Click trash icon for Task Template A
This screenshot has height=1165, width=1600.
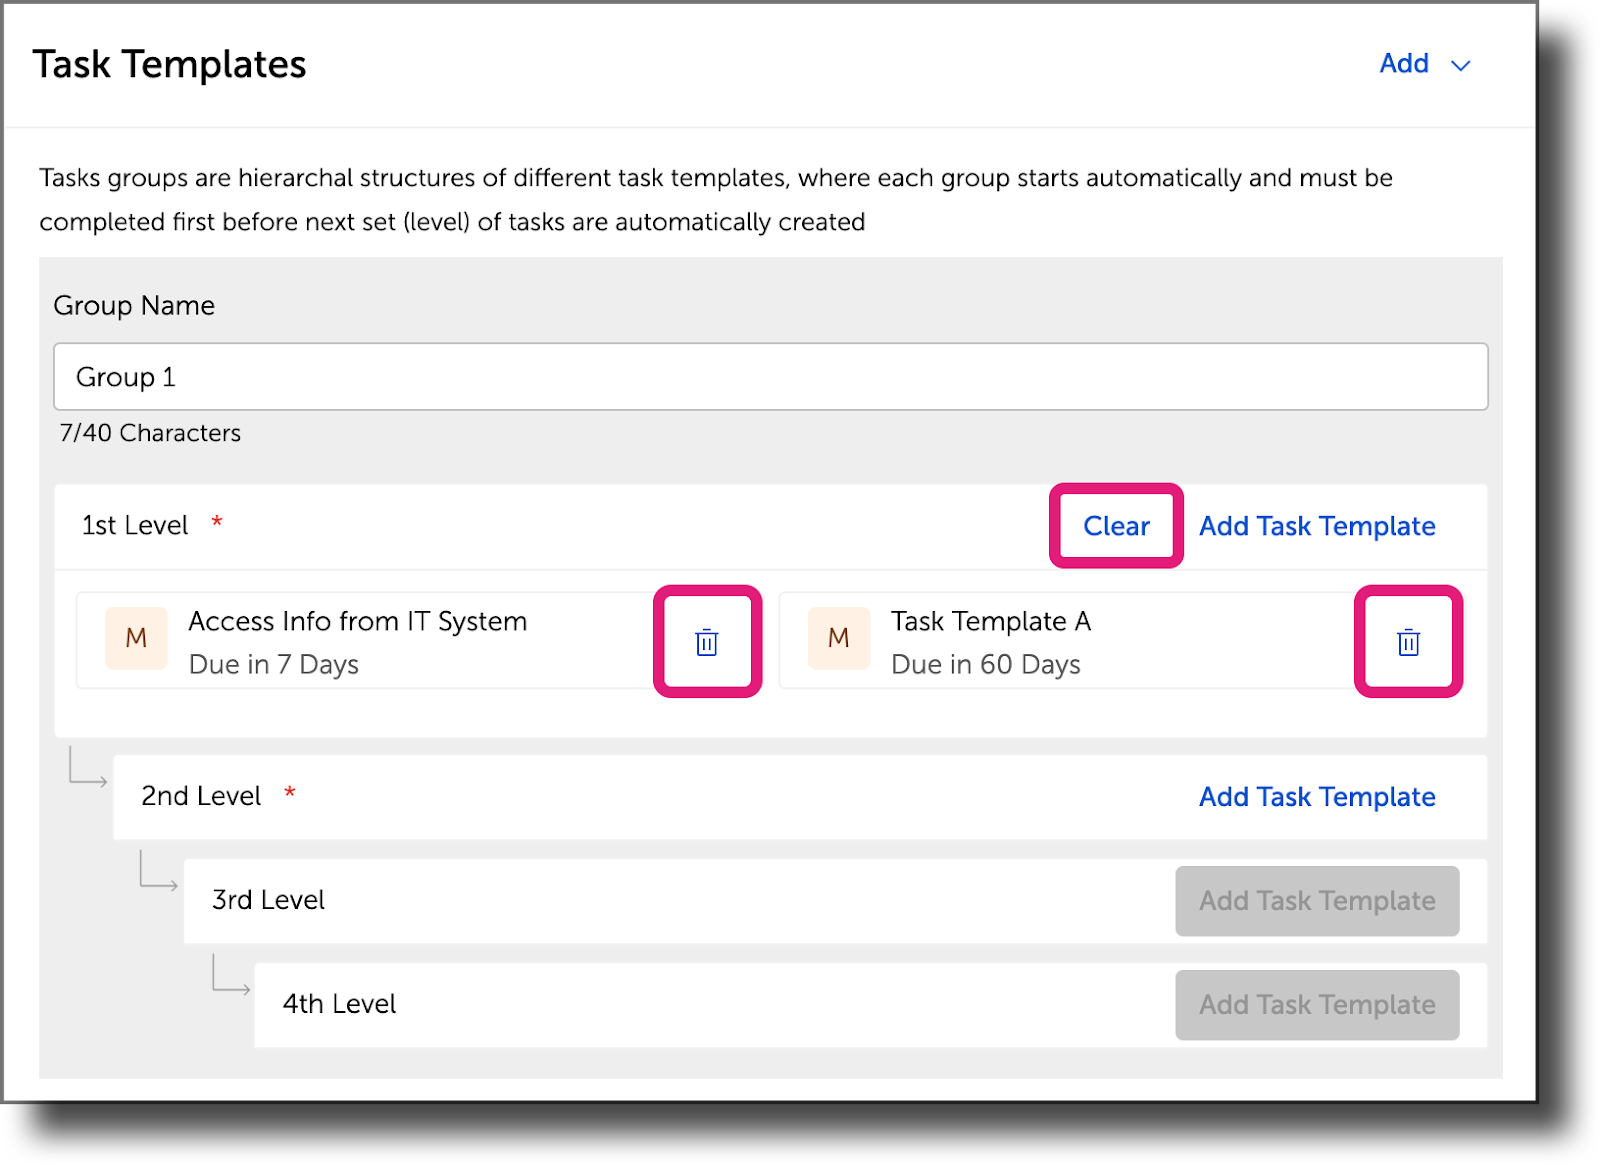1408,642
